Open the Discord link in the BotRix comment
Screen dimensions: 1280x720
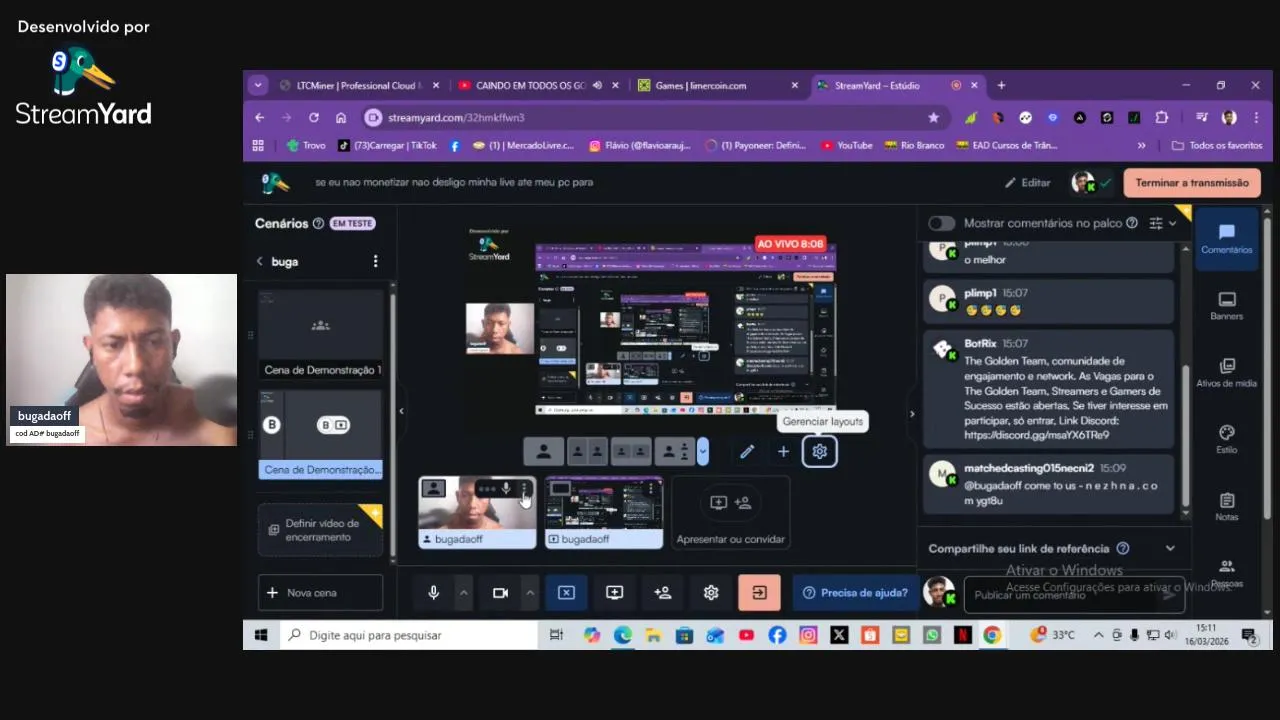[x=1036, y=435]
